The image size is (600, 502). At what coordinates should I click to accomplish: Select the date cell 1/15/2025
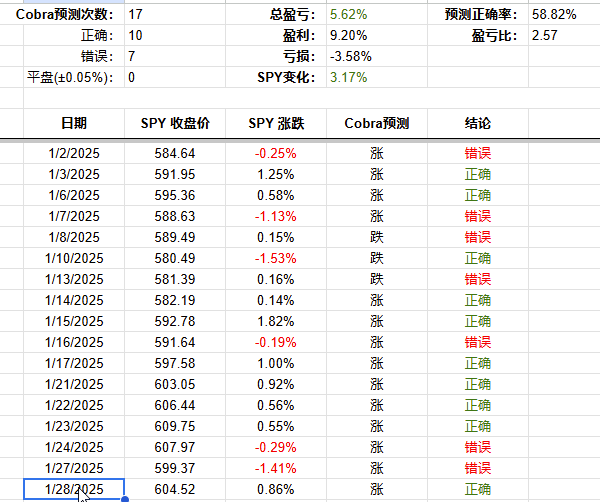click(74, 321)
